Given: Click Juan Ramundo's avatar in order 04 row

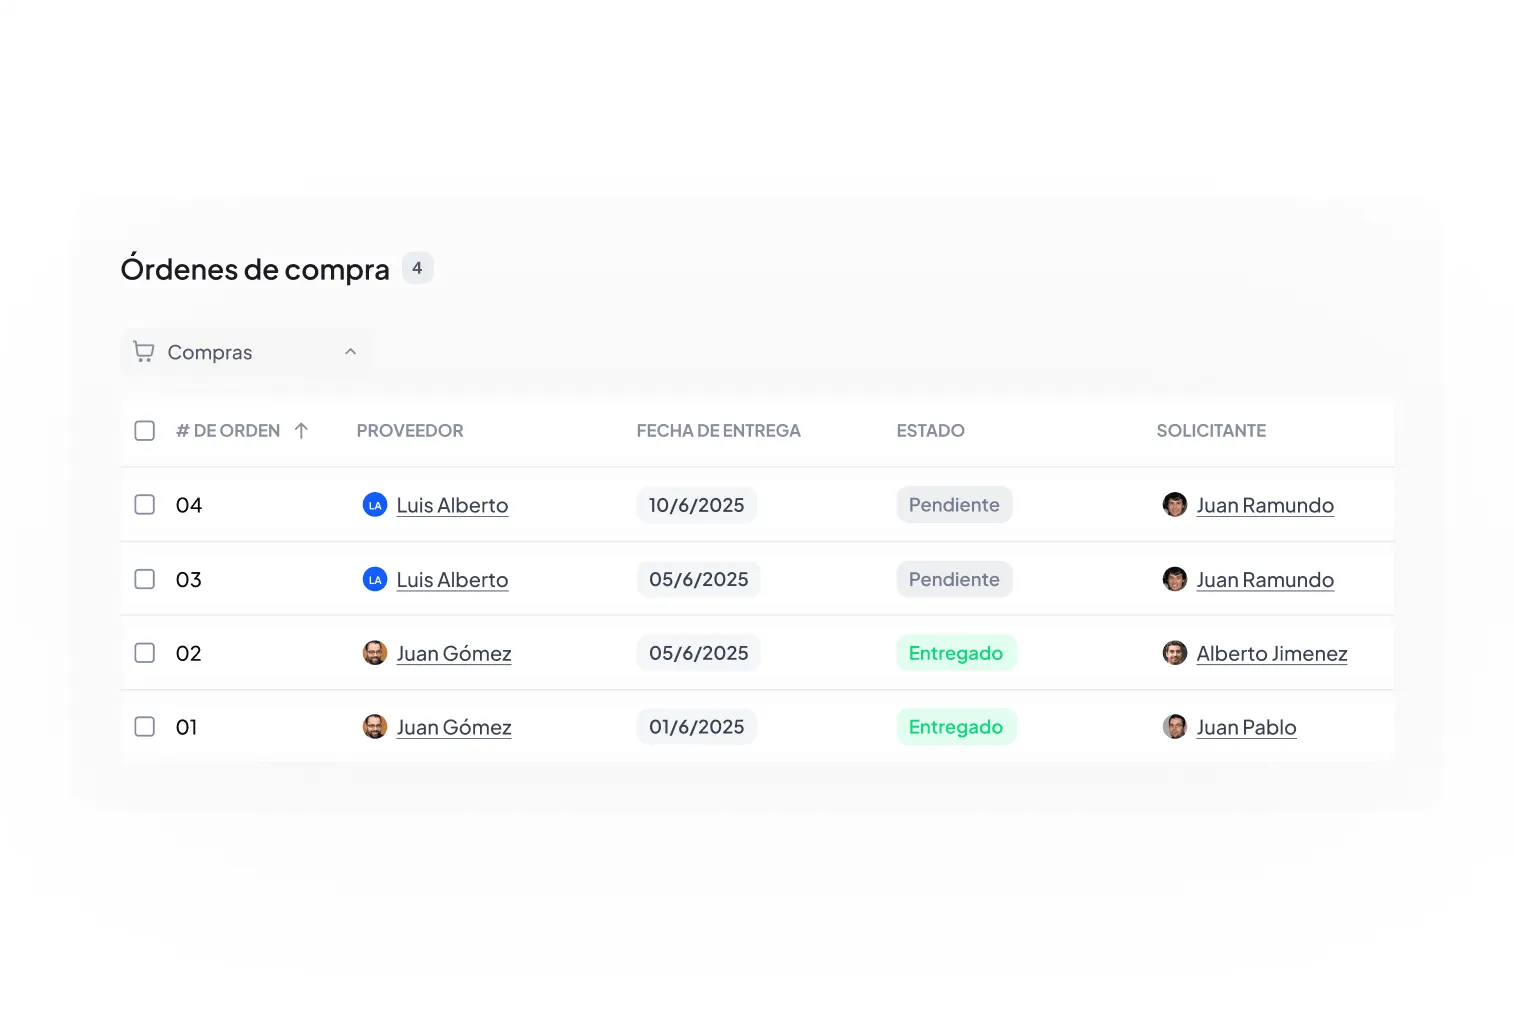Looking at the screenshot, I should click(x=1175, y=505).
